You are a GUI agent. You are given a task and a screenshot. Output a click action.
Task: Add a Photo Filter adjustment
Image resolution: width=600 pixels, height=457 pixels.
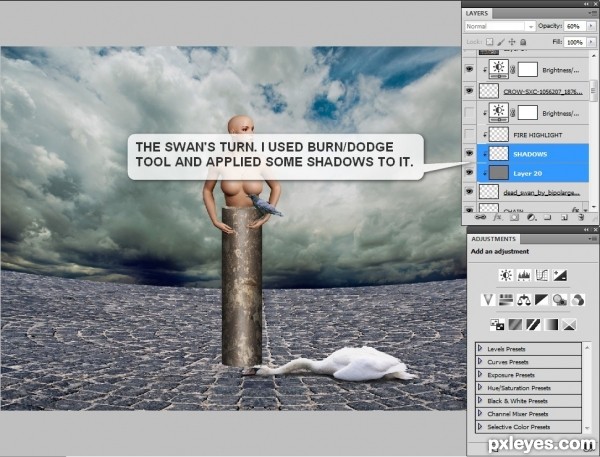(559, 300)
